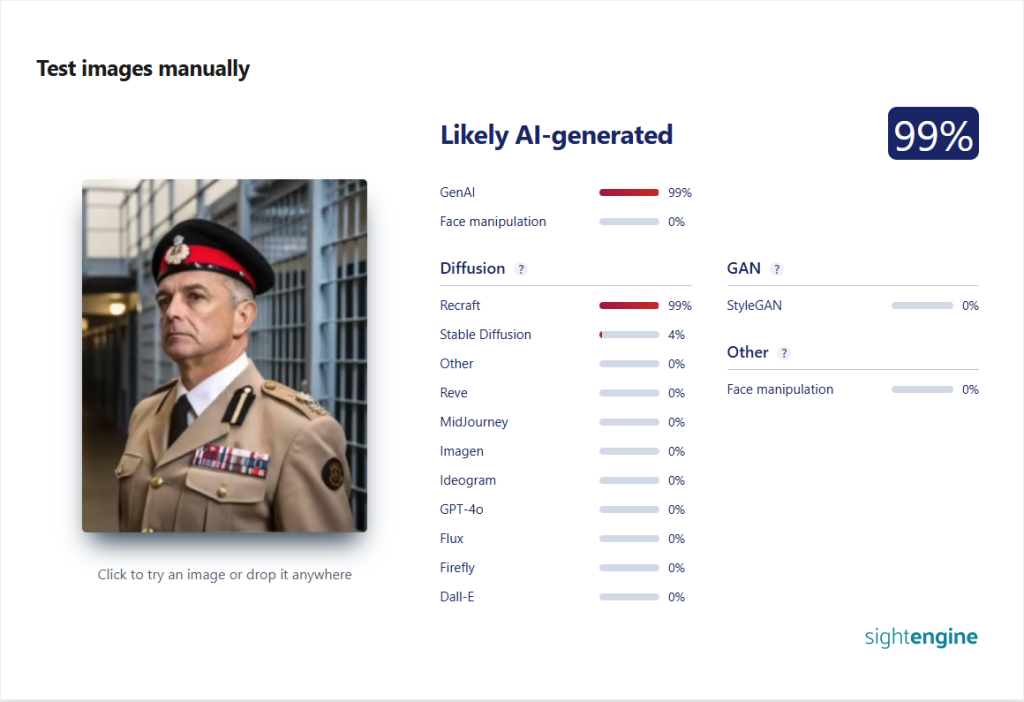Image resolution: width=1024 pixels, height=702 pixels.
Task: Click the Recraft 99% score bar
Action: click(x=629, y=306)
